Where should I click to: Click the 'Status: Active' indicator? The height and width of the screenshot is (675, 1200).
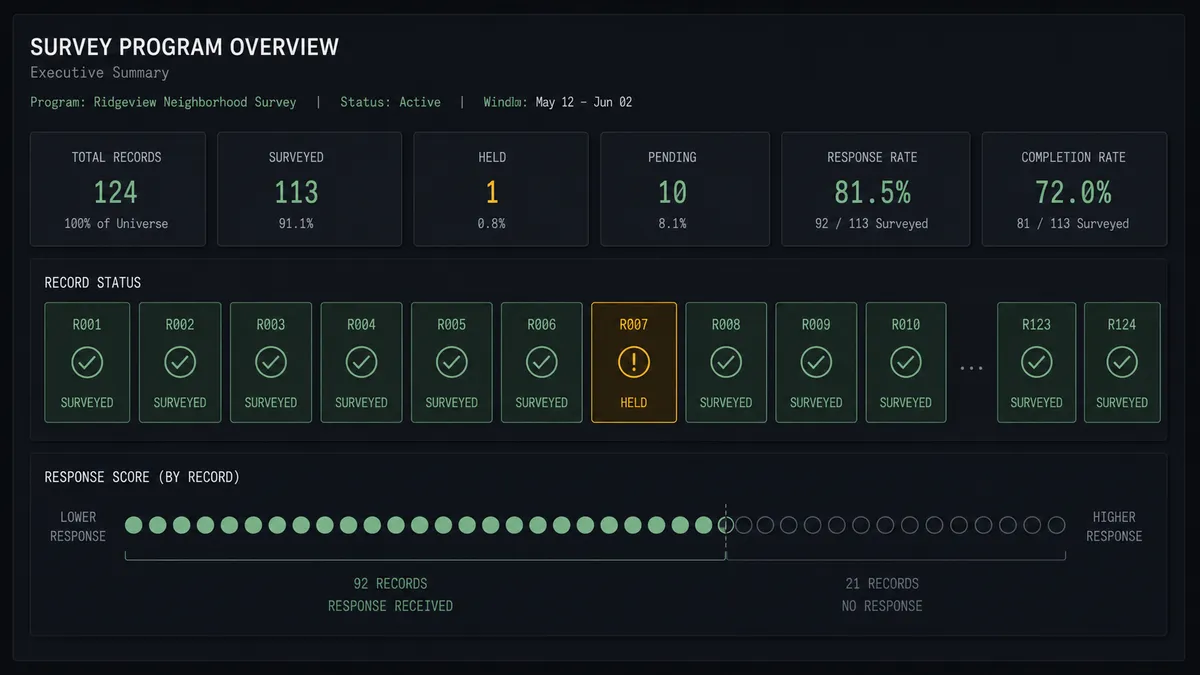(x=390, y=102)
